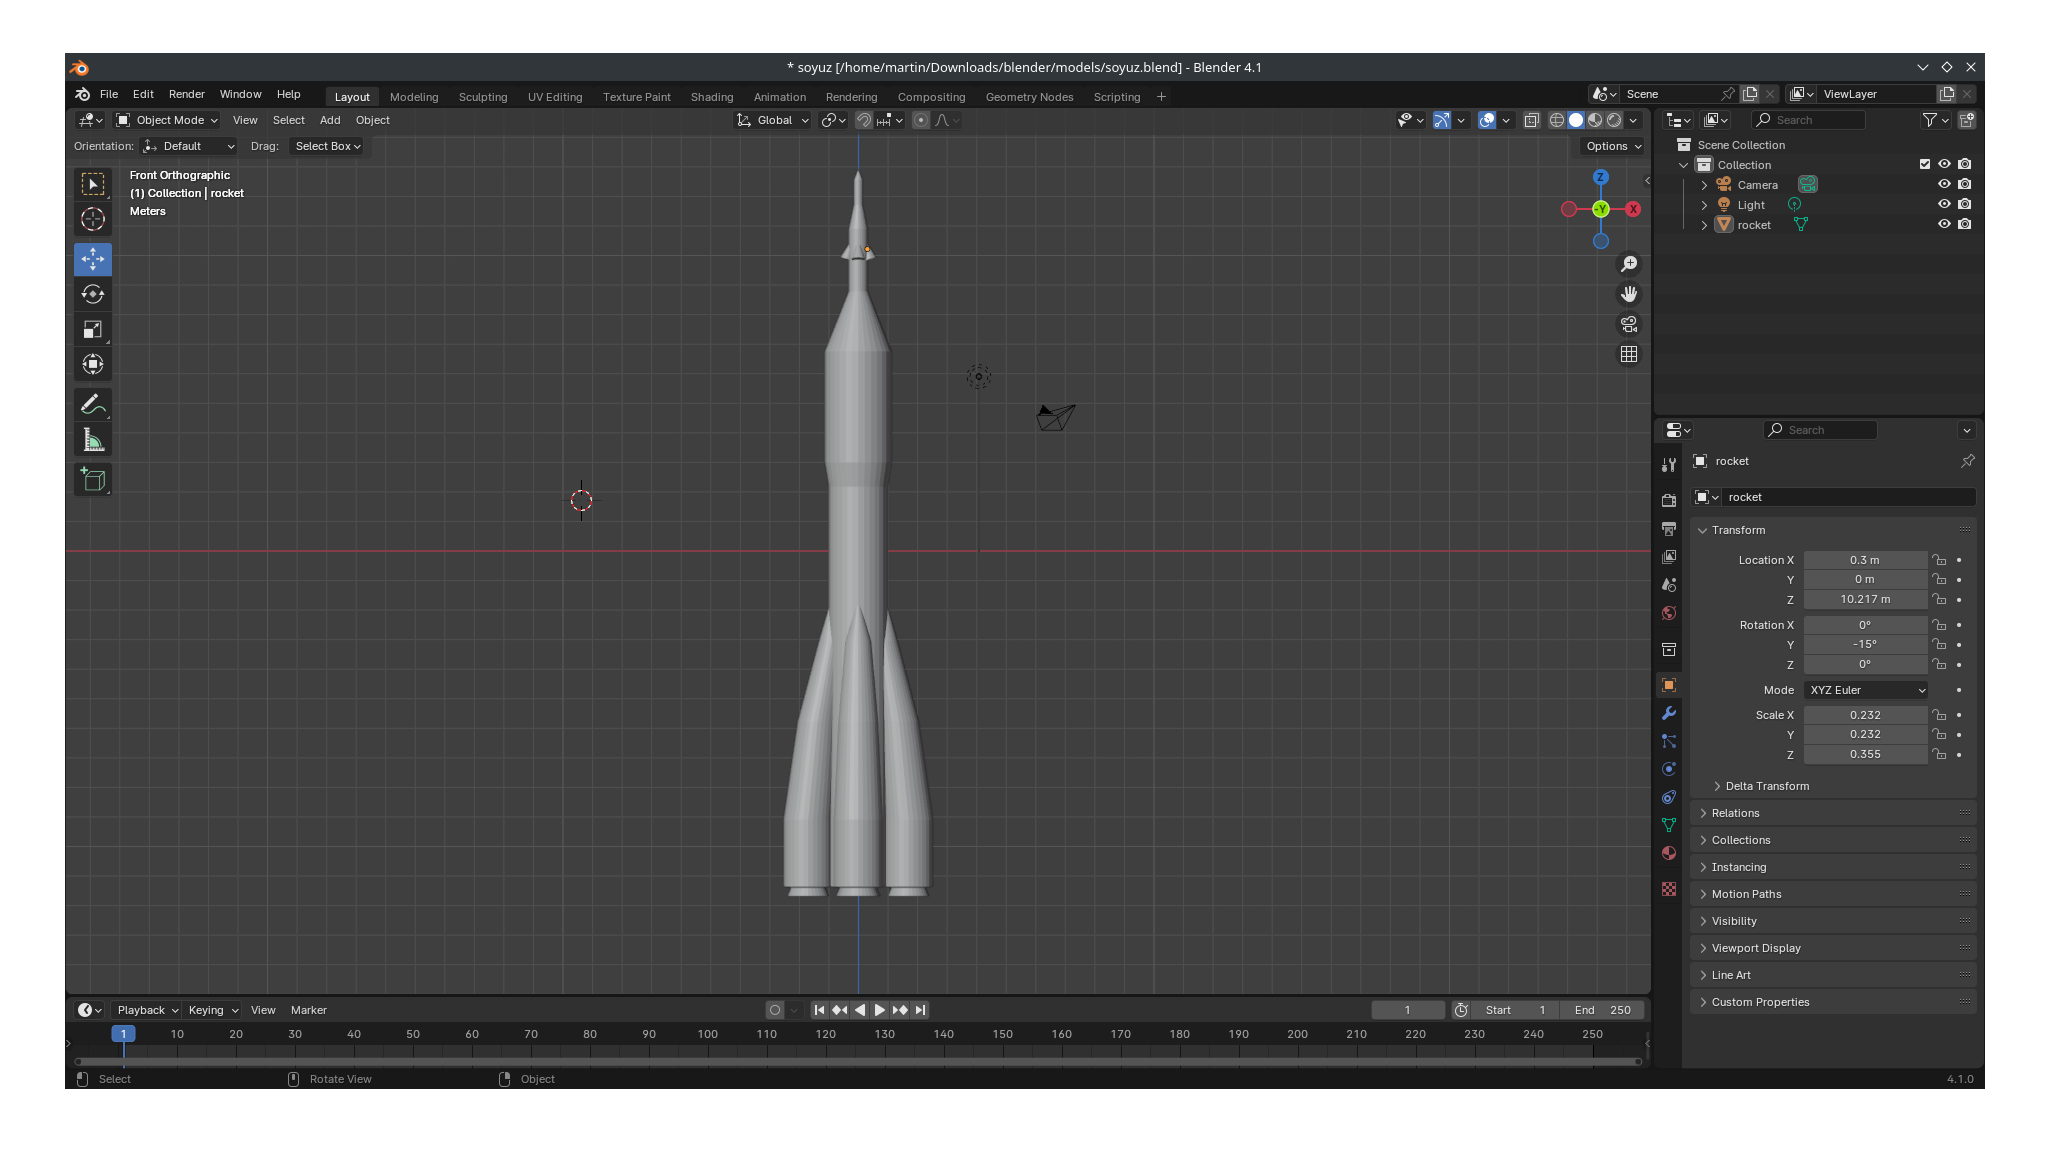The image size is (2050, 1166).
Task: Select the Scale tool
Action: point(93,329)
